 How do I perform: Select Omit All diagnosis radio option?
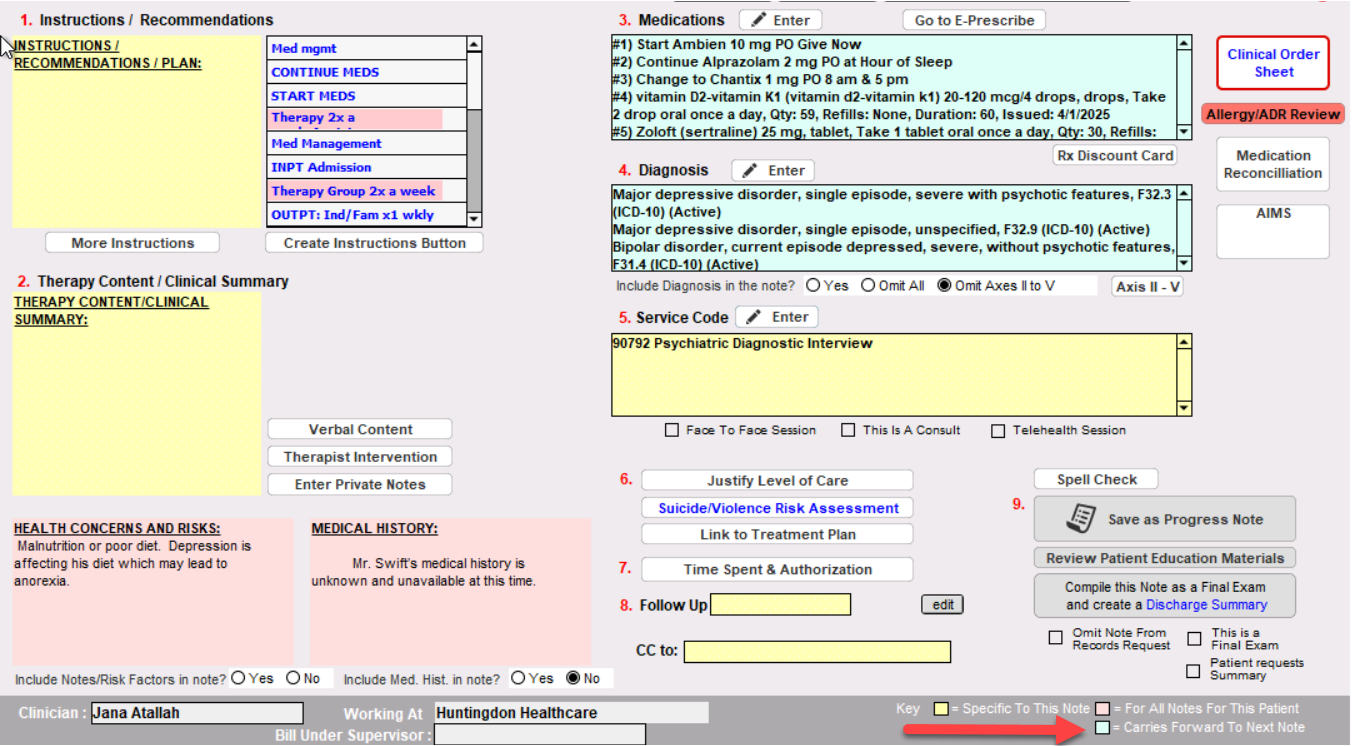click(868, 286)
